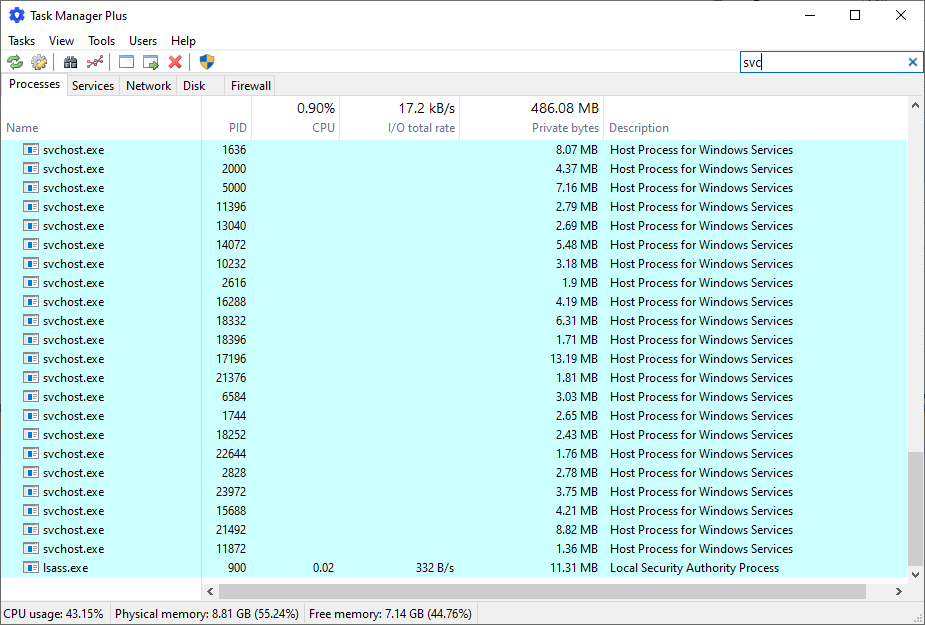925x625 pixels.
Task: Click the process icon of svchost.exe PID 17196
Action: point(31,358)
